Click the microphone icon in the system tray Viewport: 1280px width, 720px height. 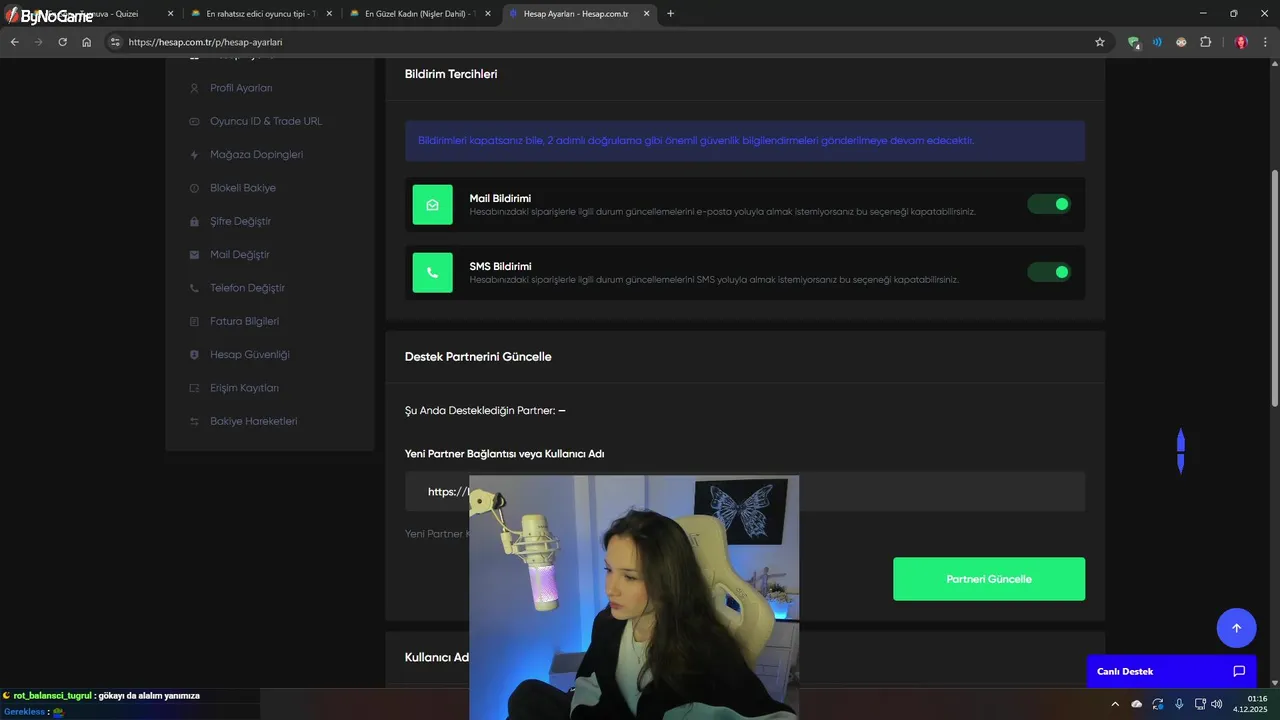pos(1179,704)
